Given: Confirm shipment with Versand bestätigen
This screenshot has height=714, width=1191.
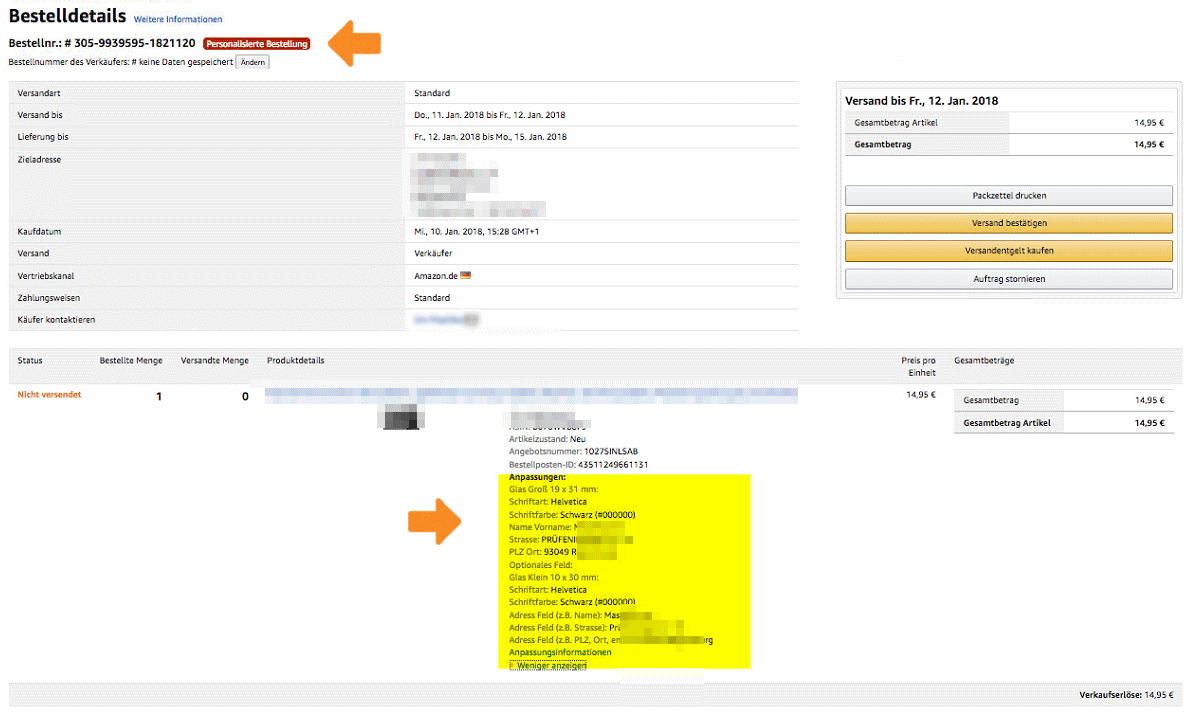Looking at the screenshot, I should click(x=1008, y=223).
